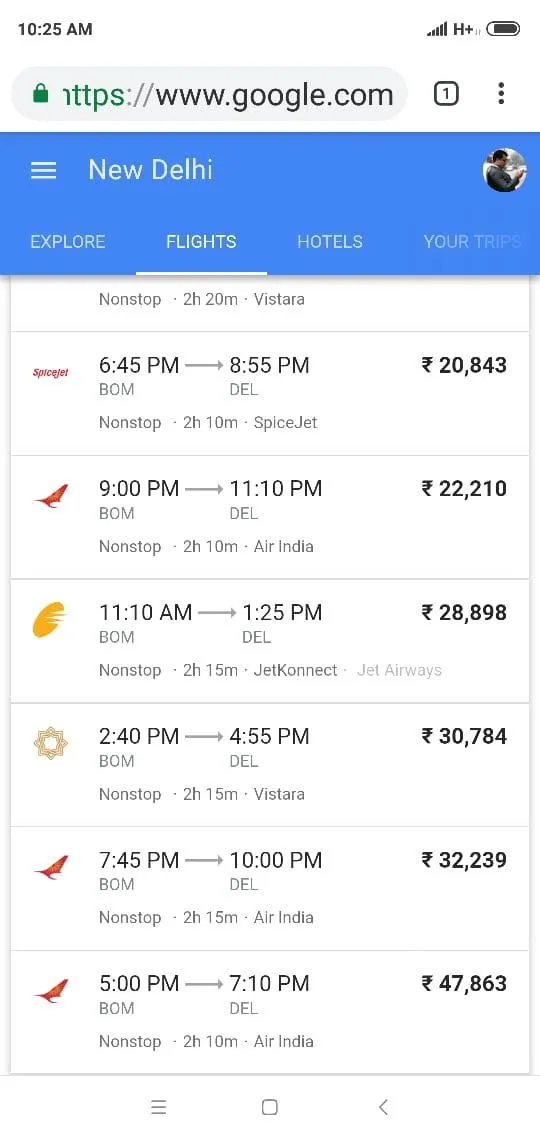Open the Android recent apps button

(158, 1107)
